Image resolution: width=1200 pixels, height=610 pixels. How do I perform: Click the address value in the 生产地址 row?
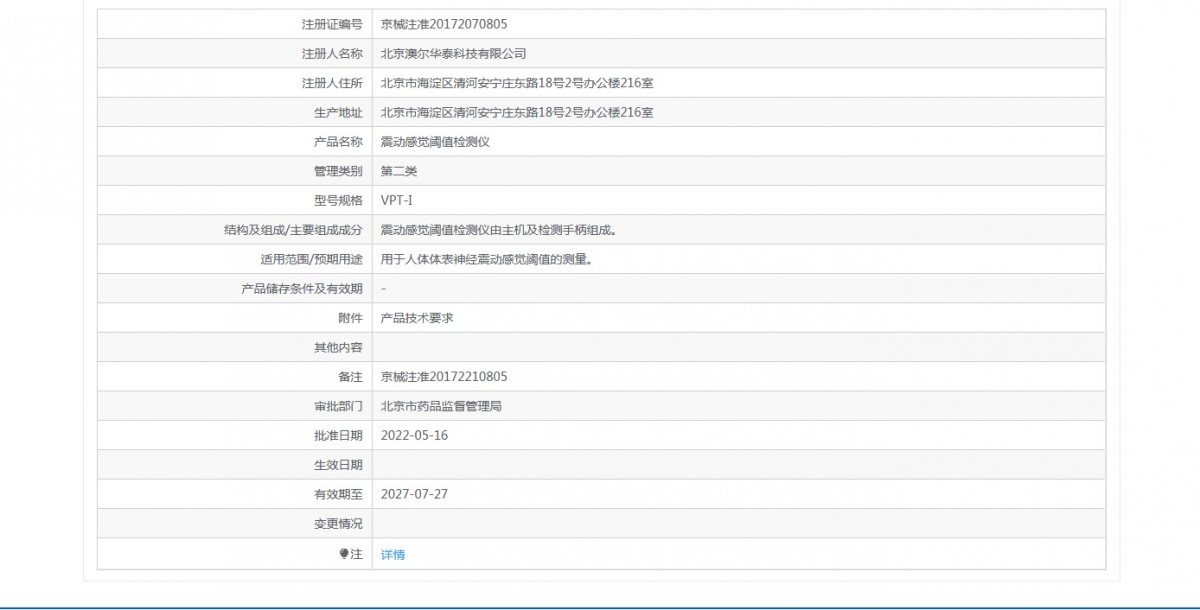[517, 112]
